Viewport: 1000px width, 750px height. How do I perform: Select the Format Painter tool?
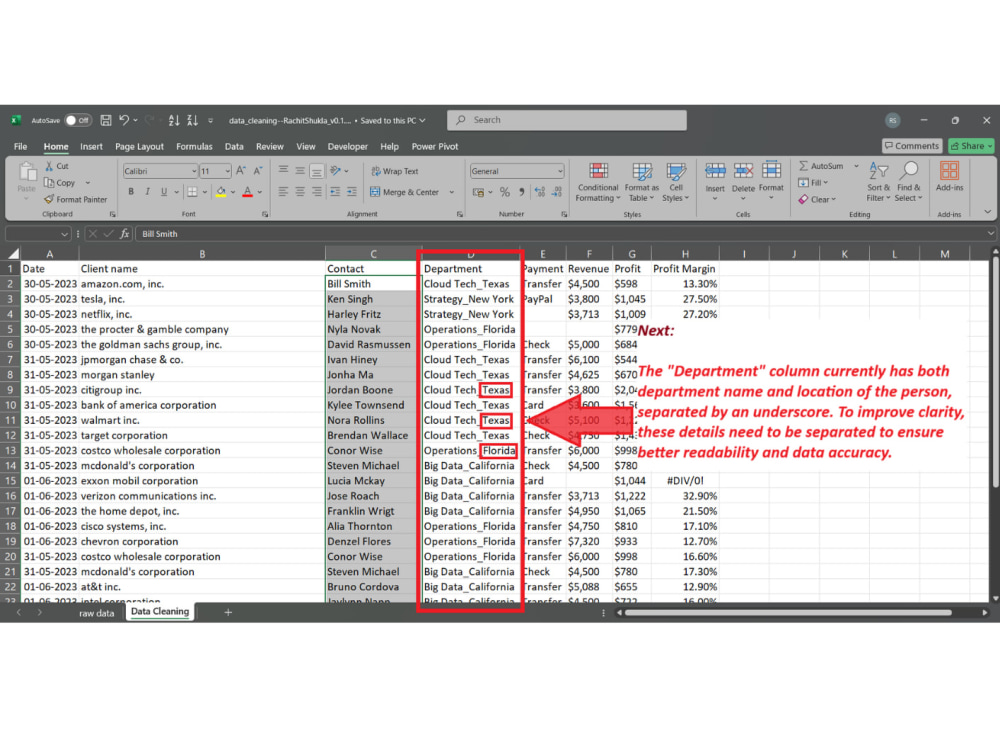[x=75, y=199]
